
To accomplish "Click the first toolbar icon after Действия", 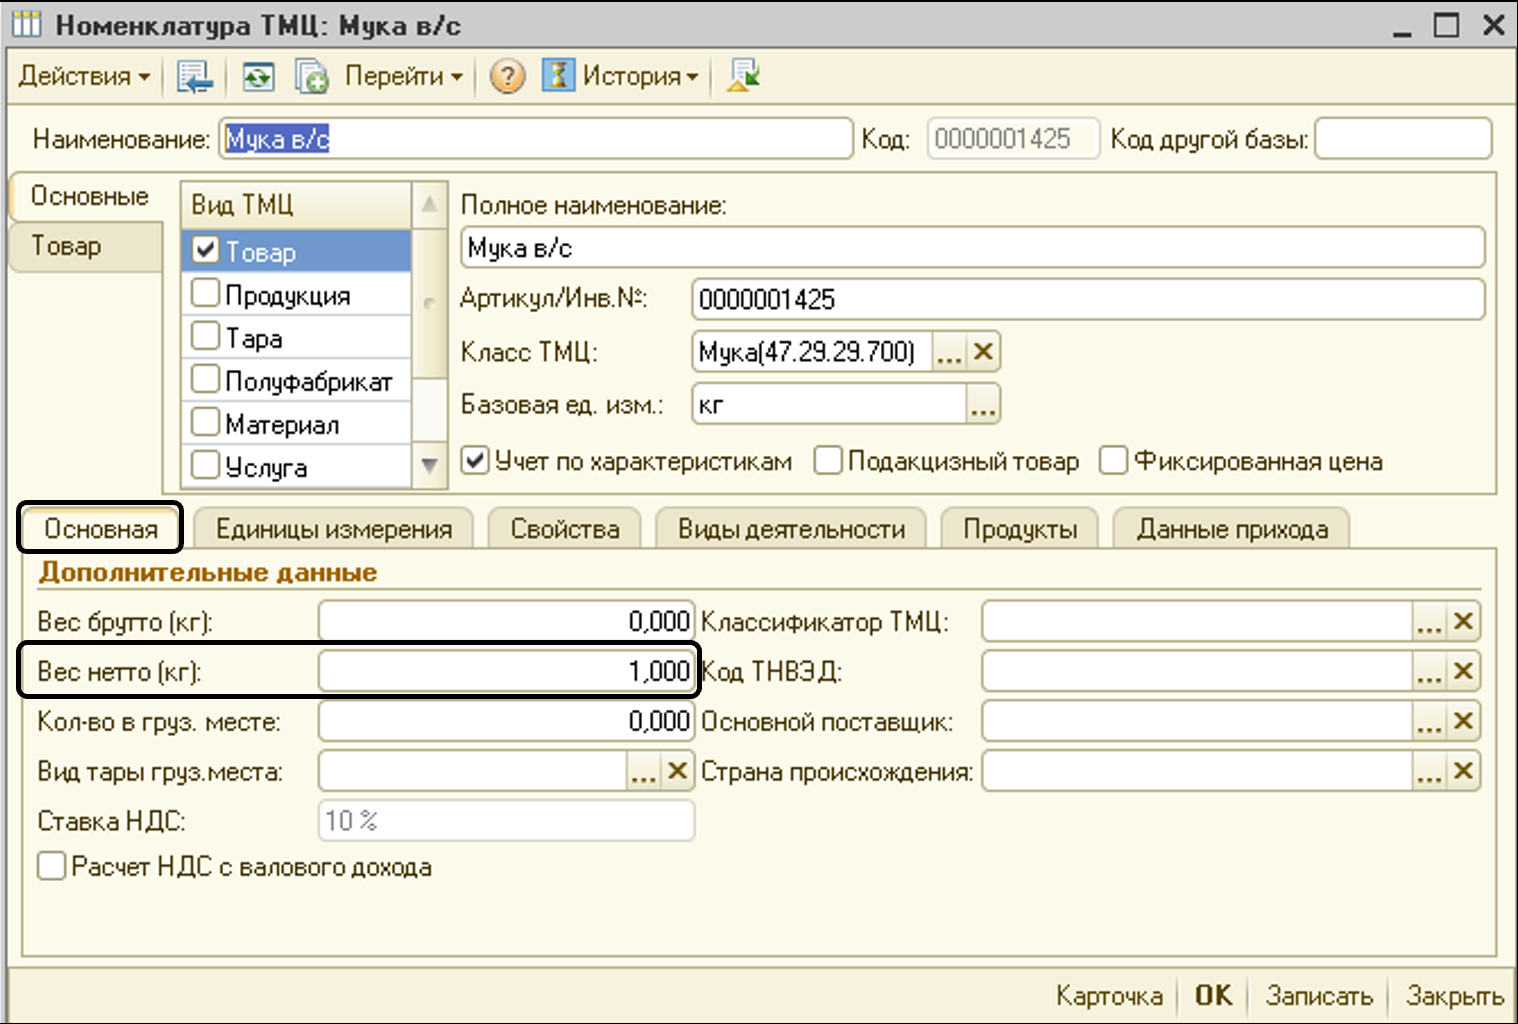I will pyautogui.click(x=194, y=76).
